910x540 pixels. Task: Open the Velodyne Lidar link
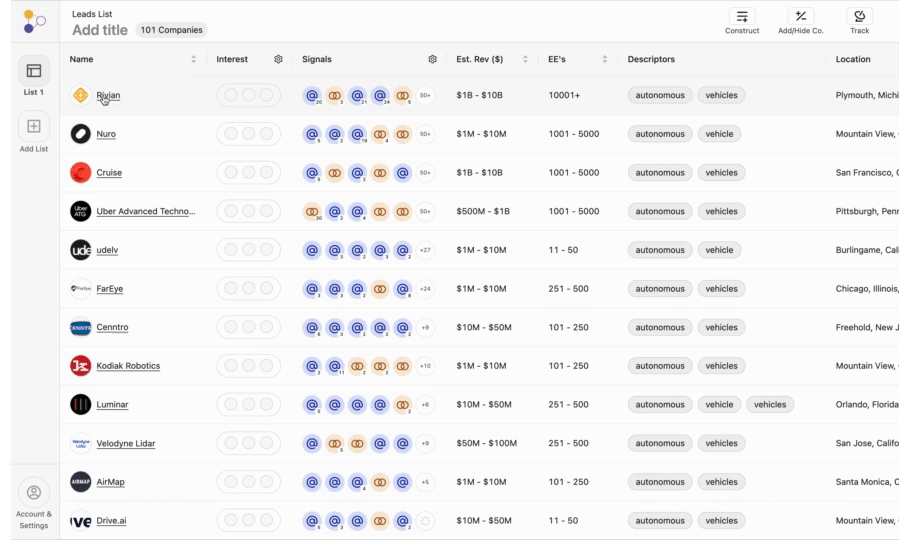click(125, 443)
